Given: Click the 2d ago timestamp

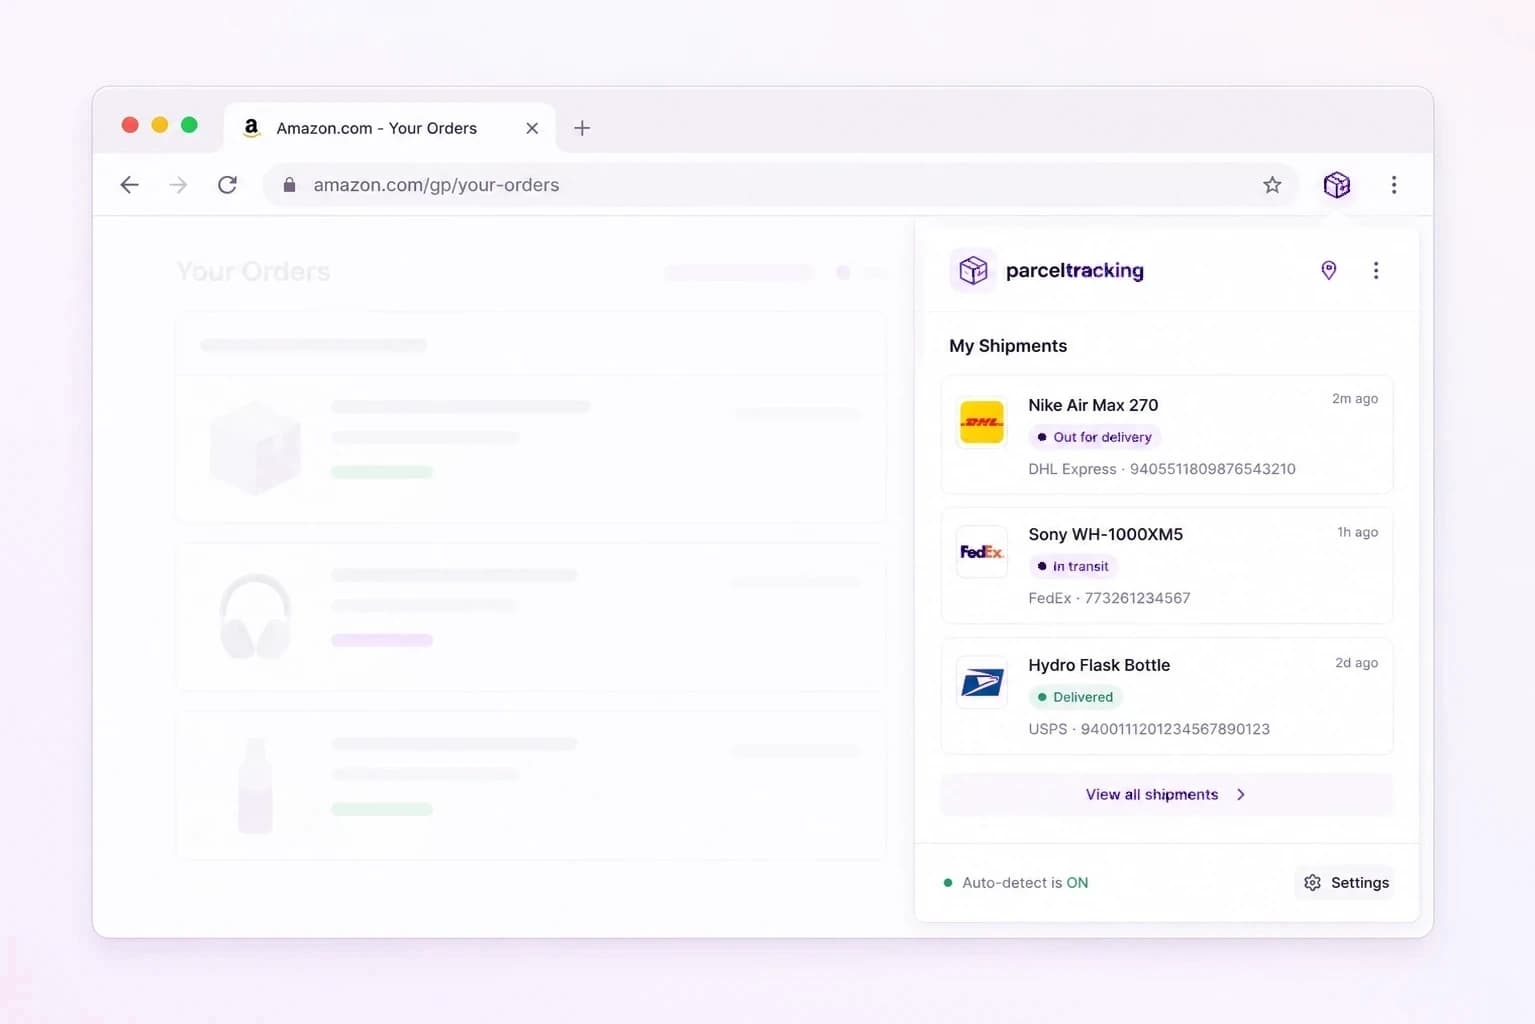Looking at the screenshot, I should click(1357, 663).
